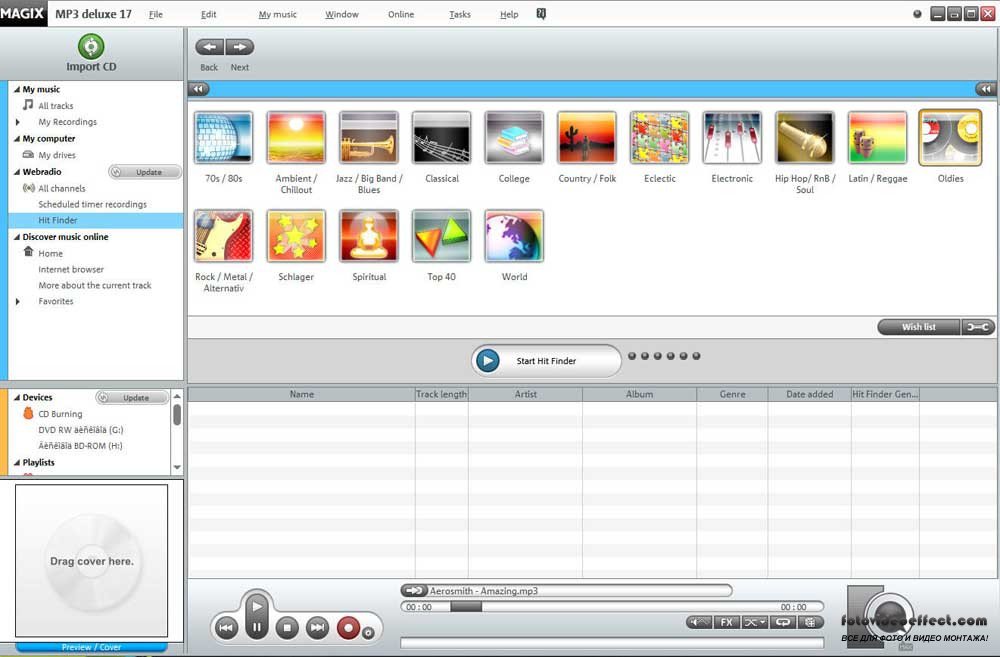Image resolution: width=1000 pixels, height=657 pixels.
Task: Click the Start Hit Finder button
Action: point(546,361)
